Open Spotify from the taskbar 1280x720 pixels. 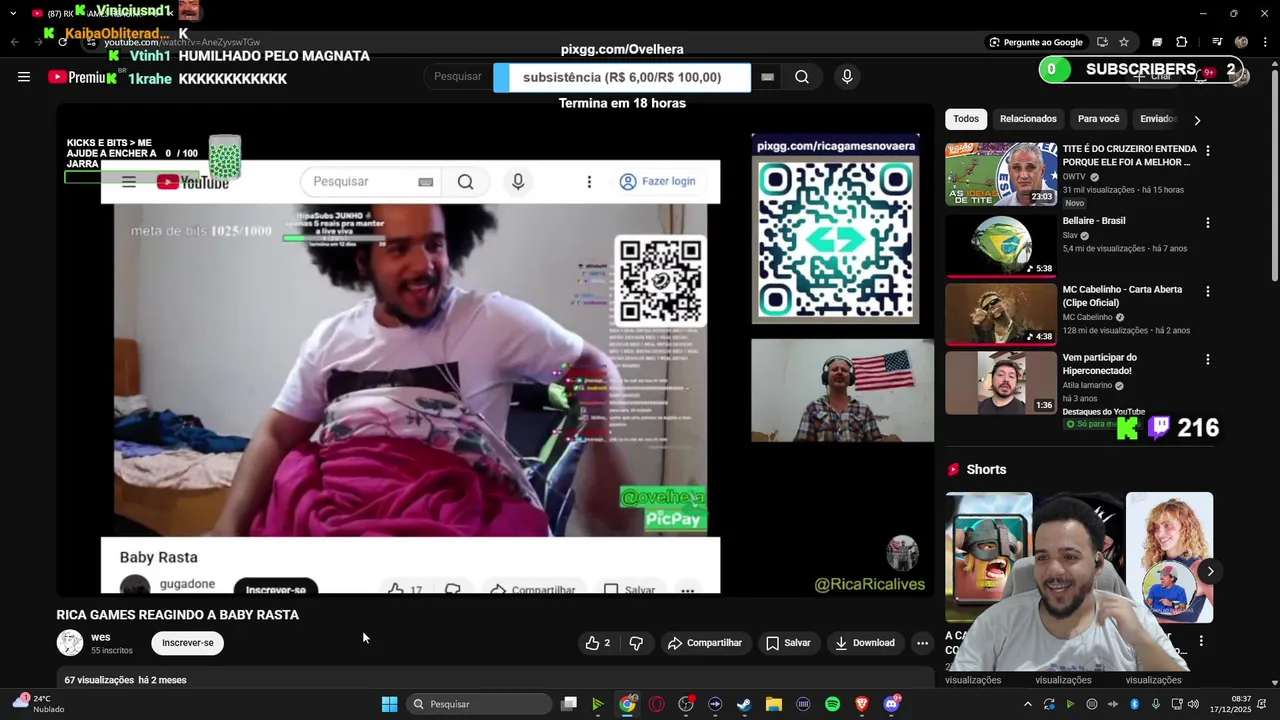click(x=832, y=704)
